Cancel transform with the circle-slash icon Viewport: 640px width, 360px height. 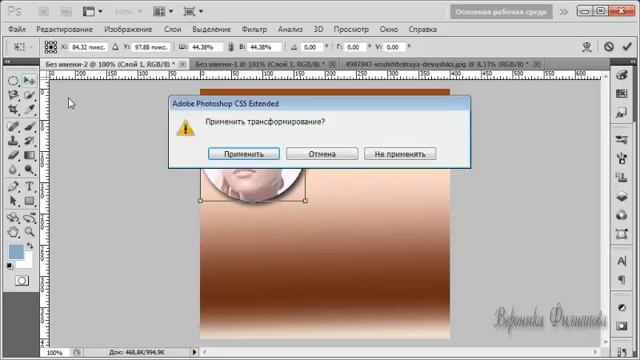(x=609, y=47)
